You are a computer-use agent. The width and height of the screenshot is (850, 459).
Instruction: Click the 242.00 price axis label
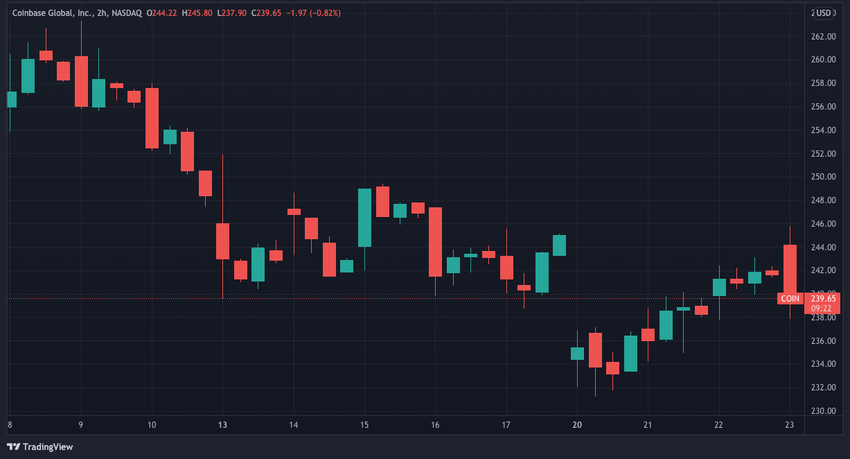823,270
